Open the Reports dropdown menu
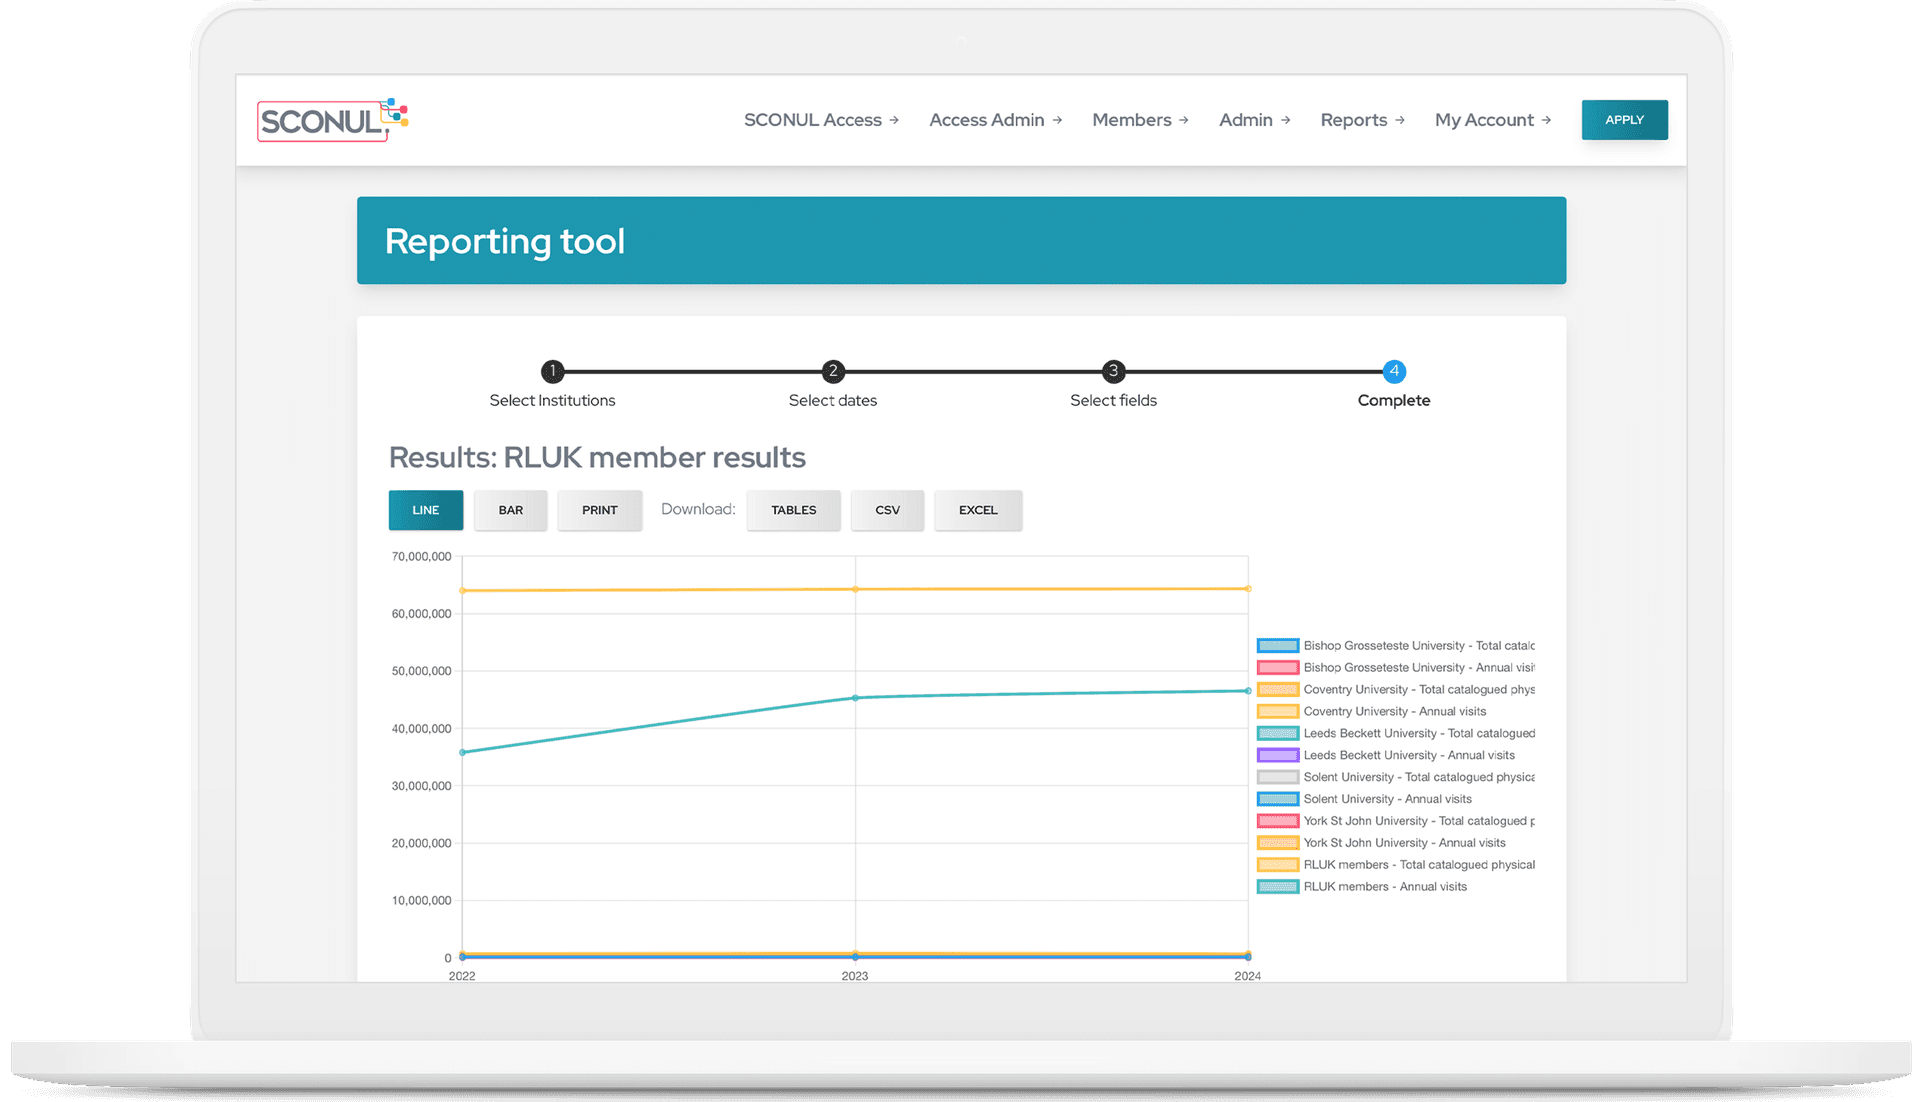Image resolution: width=1920 pixels, height=1102 pixels. point(1355,119)
